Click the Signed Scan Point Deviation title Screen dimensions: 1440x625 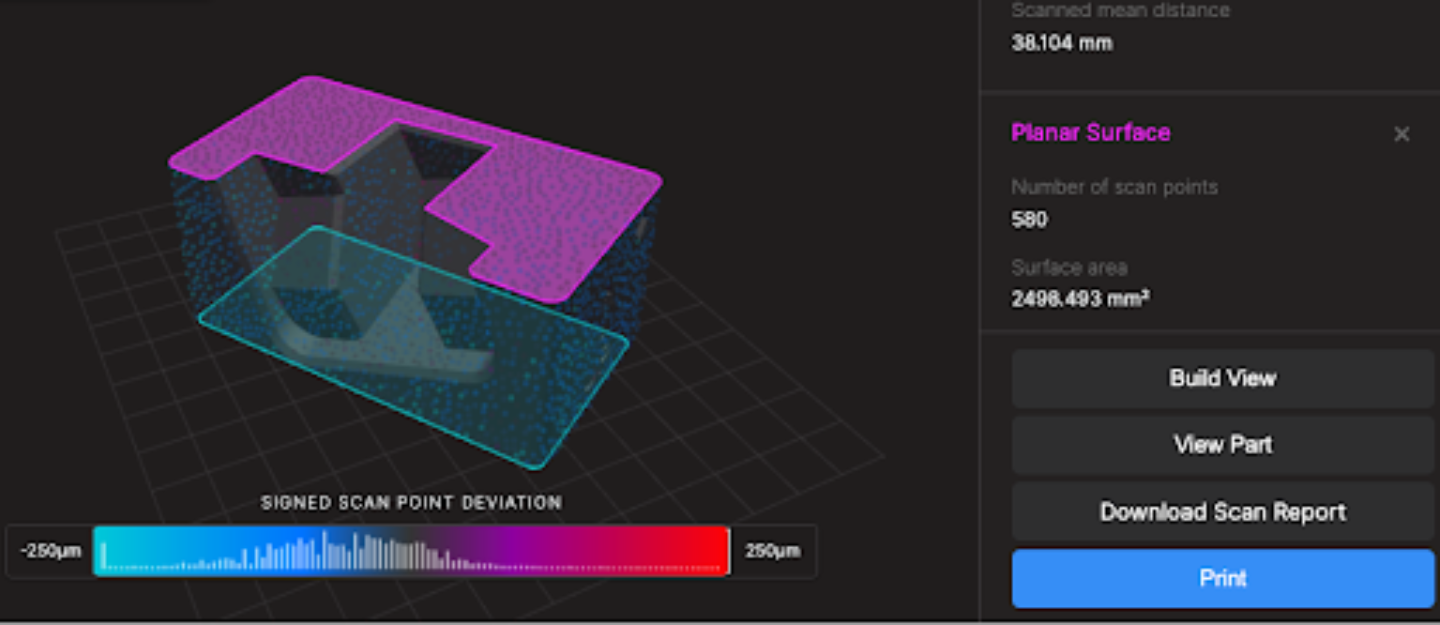(411, 502)
